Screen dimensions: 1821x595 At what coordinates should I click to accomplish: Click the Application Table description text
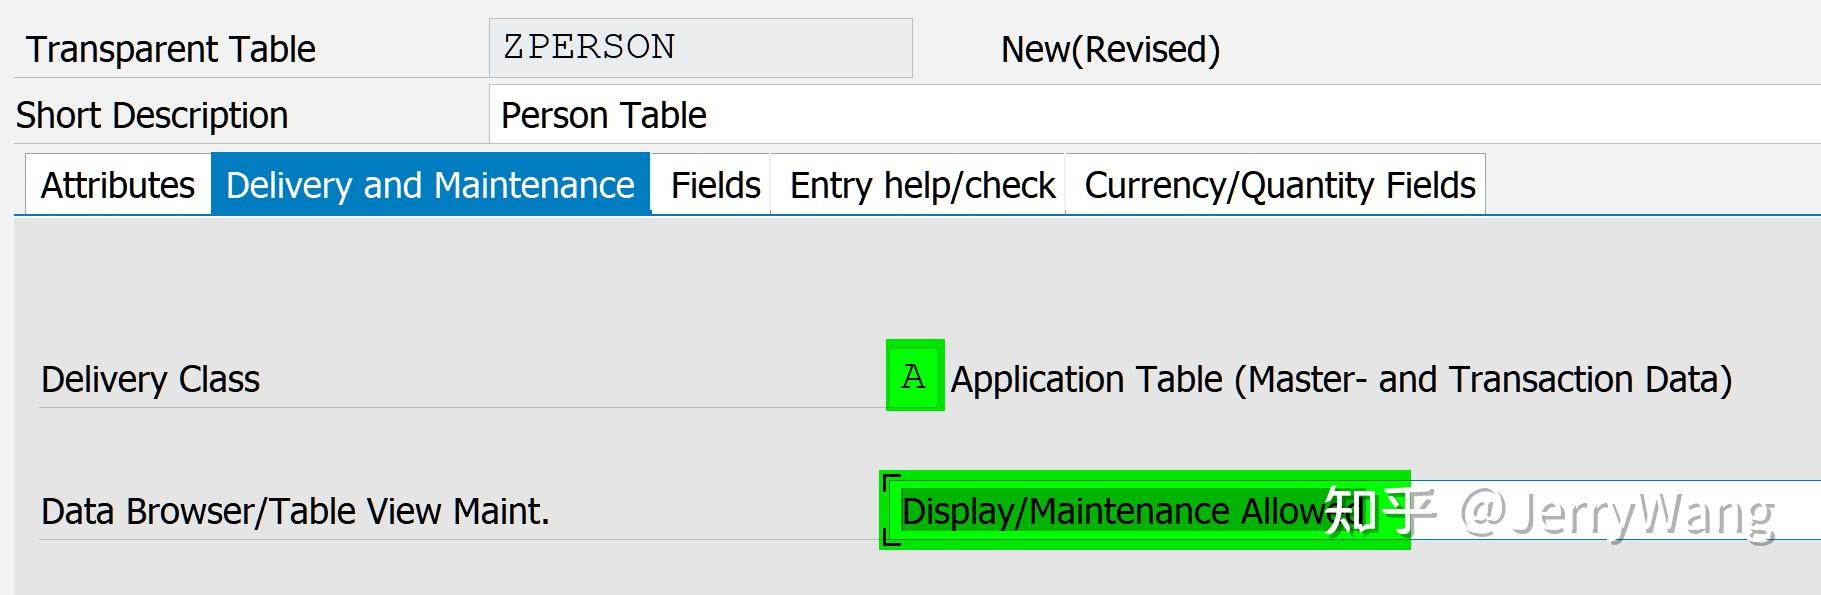pos(1341,379)
